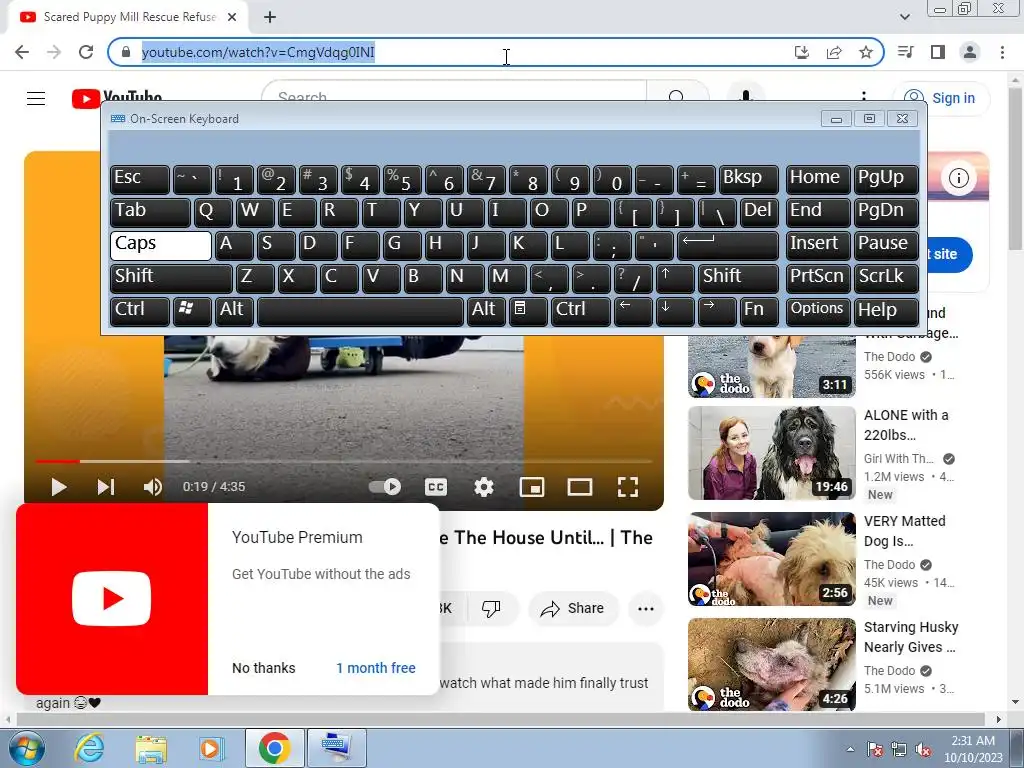This screenshot has height=768, width=1024.
Task: Open Windows Media Player in taskbar
Action: point(212,748)
